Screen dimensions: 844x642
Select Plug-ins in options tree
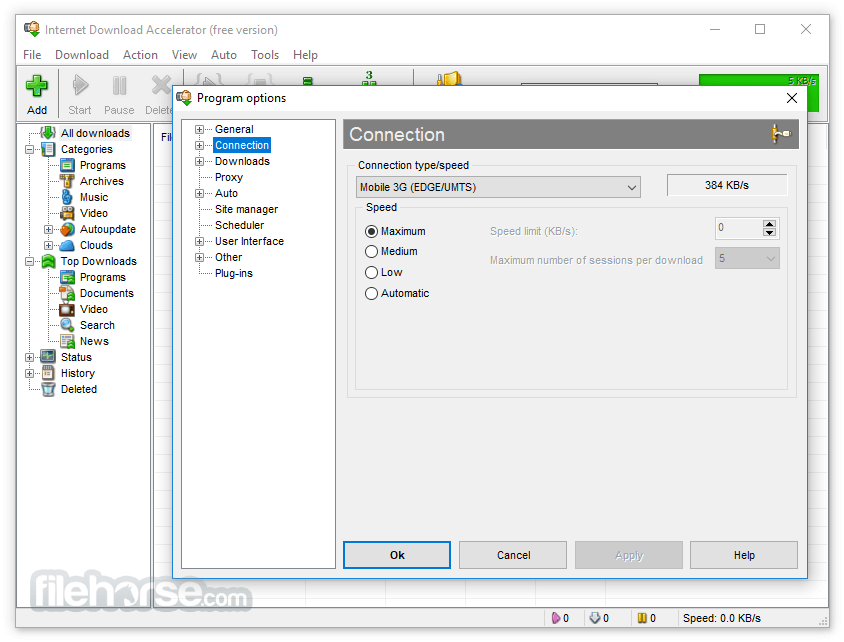coord(234,273)
